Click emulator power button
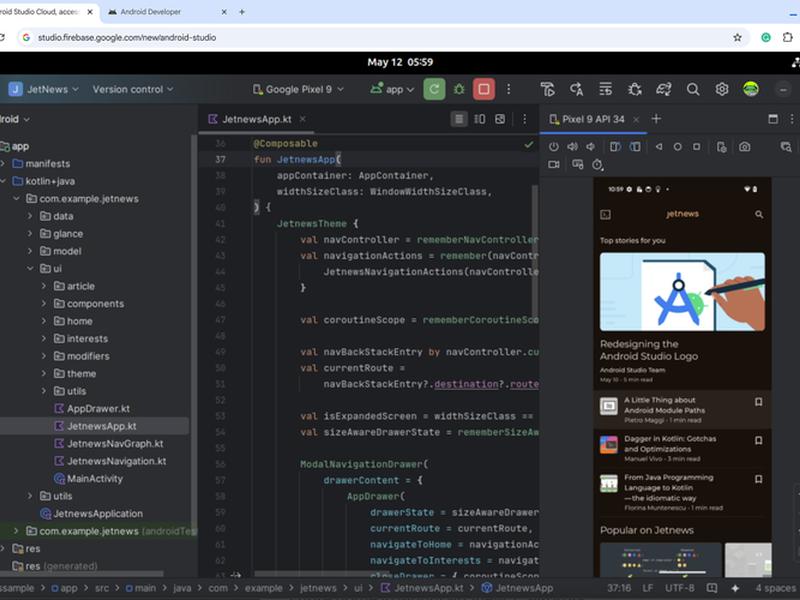This screenshot has height=600, width=800. tap(554, 147)
